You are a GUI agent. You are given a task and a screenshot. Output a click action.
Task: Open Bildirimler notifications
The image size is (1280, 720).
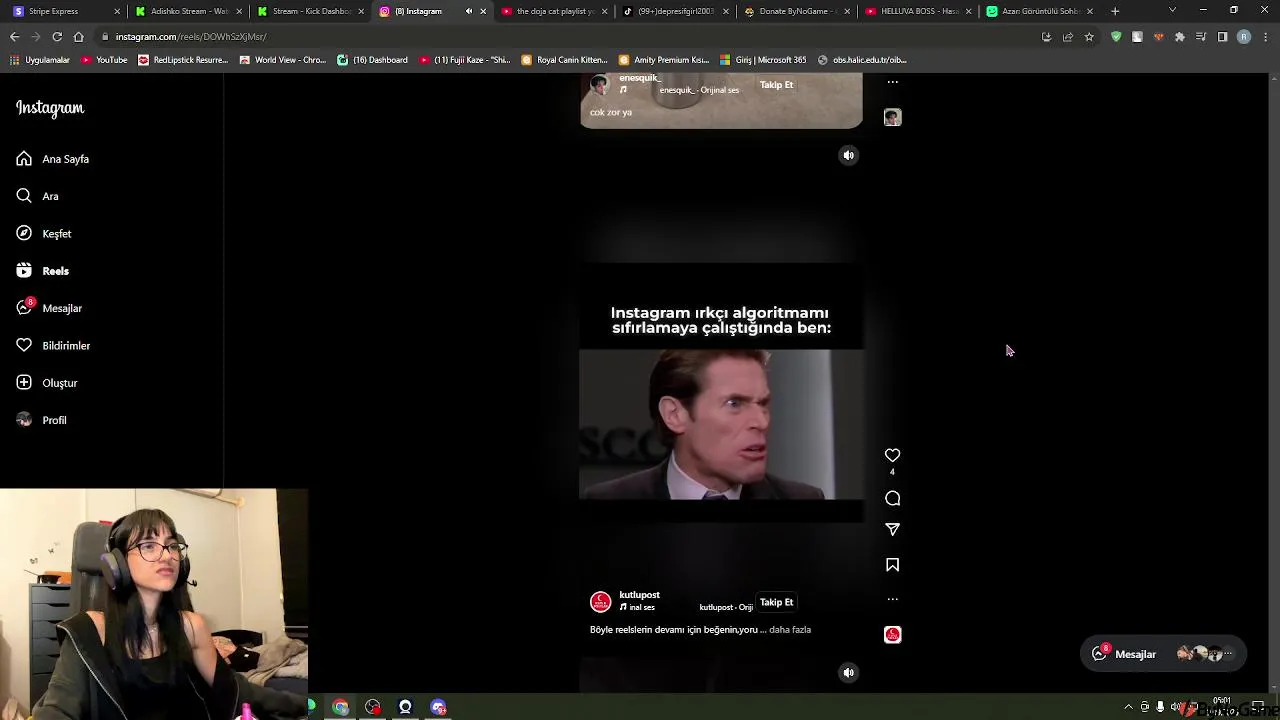tap(53, 345)
